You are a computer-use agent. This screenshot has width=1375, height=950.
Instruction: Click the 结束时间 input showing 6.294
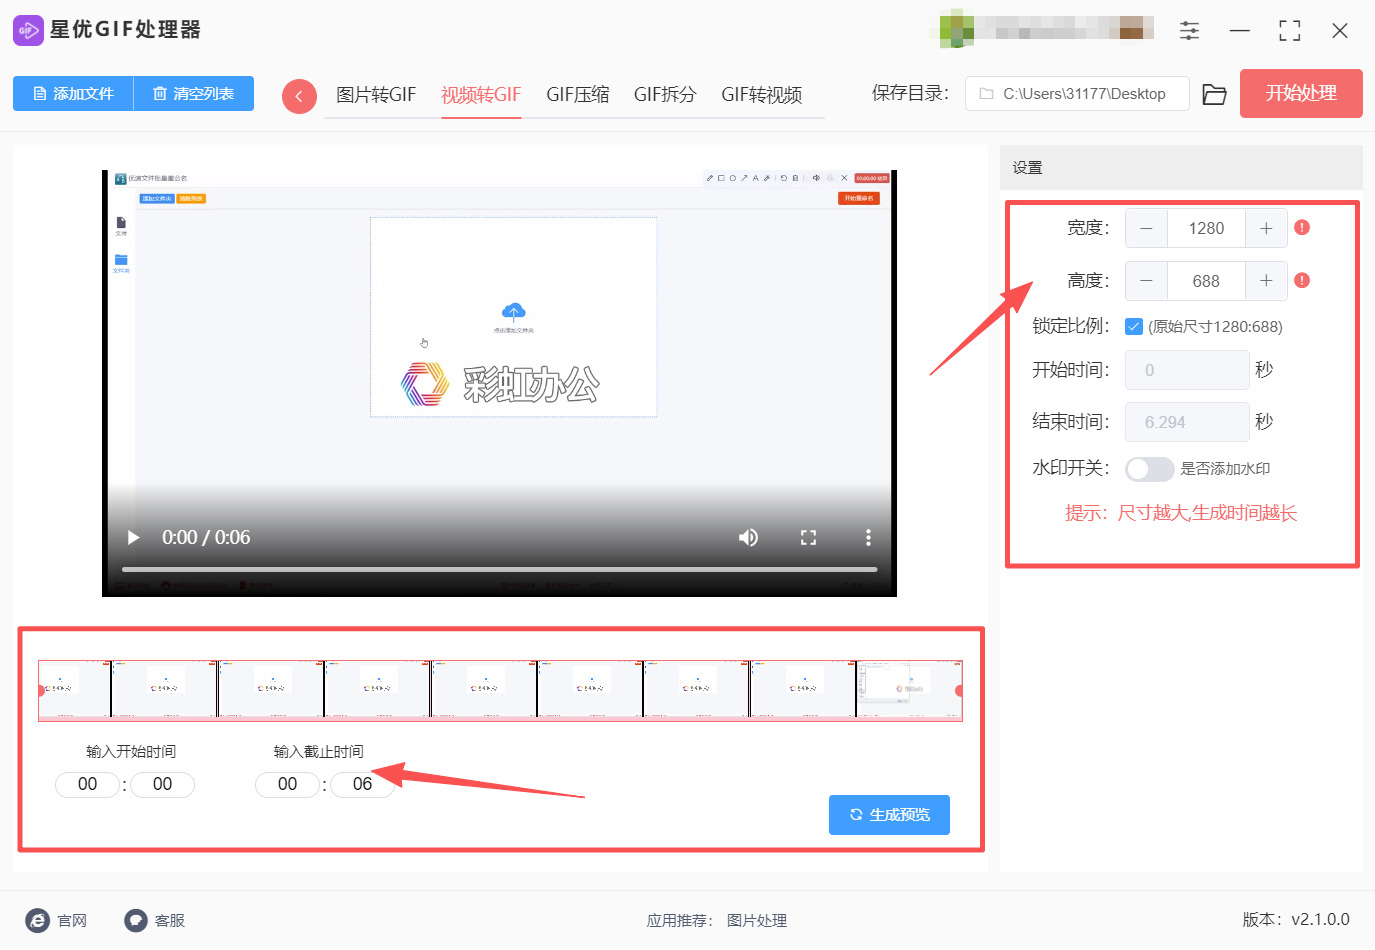click(x=1187, y=422)
